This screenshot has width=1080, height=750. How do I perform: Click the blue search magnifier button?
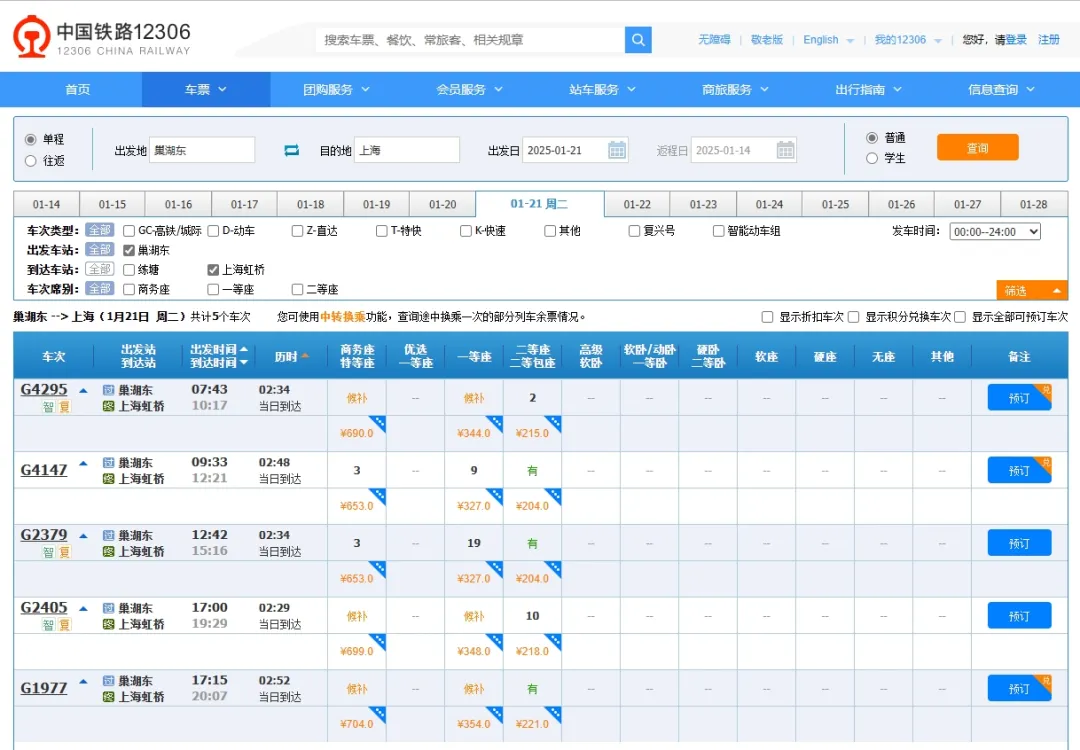[x=638, y=40]
